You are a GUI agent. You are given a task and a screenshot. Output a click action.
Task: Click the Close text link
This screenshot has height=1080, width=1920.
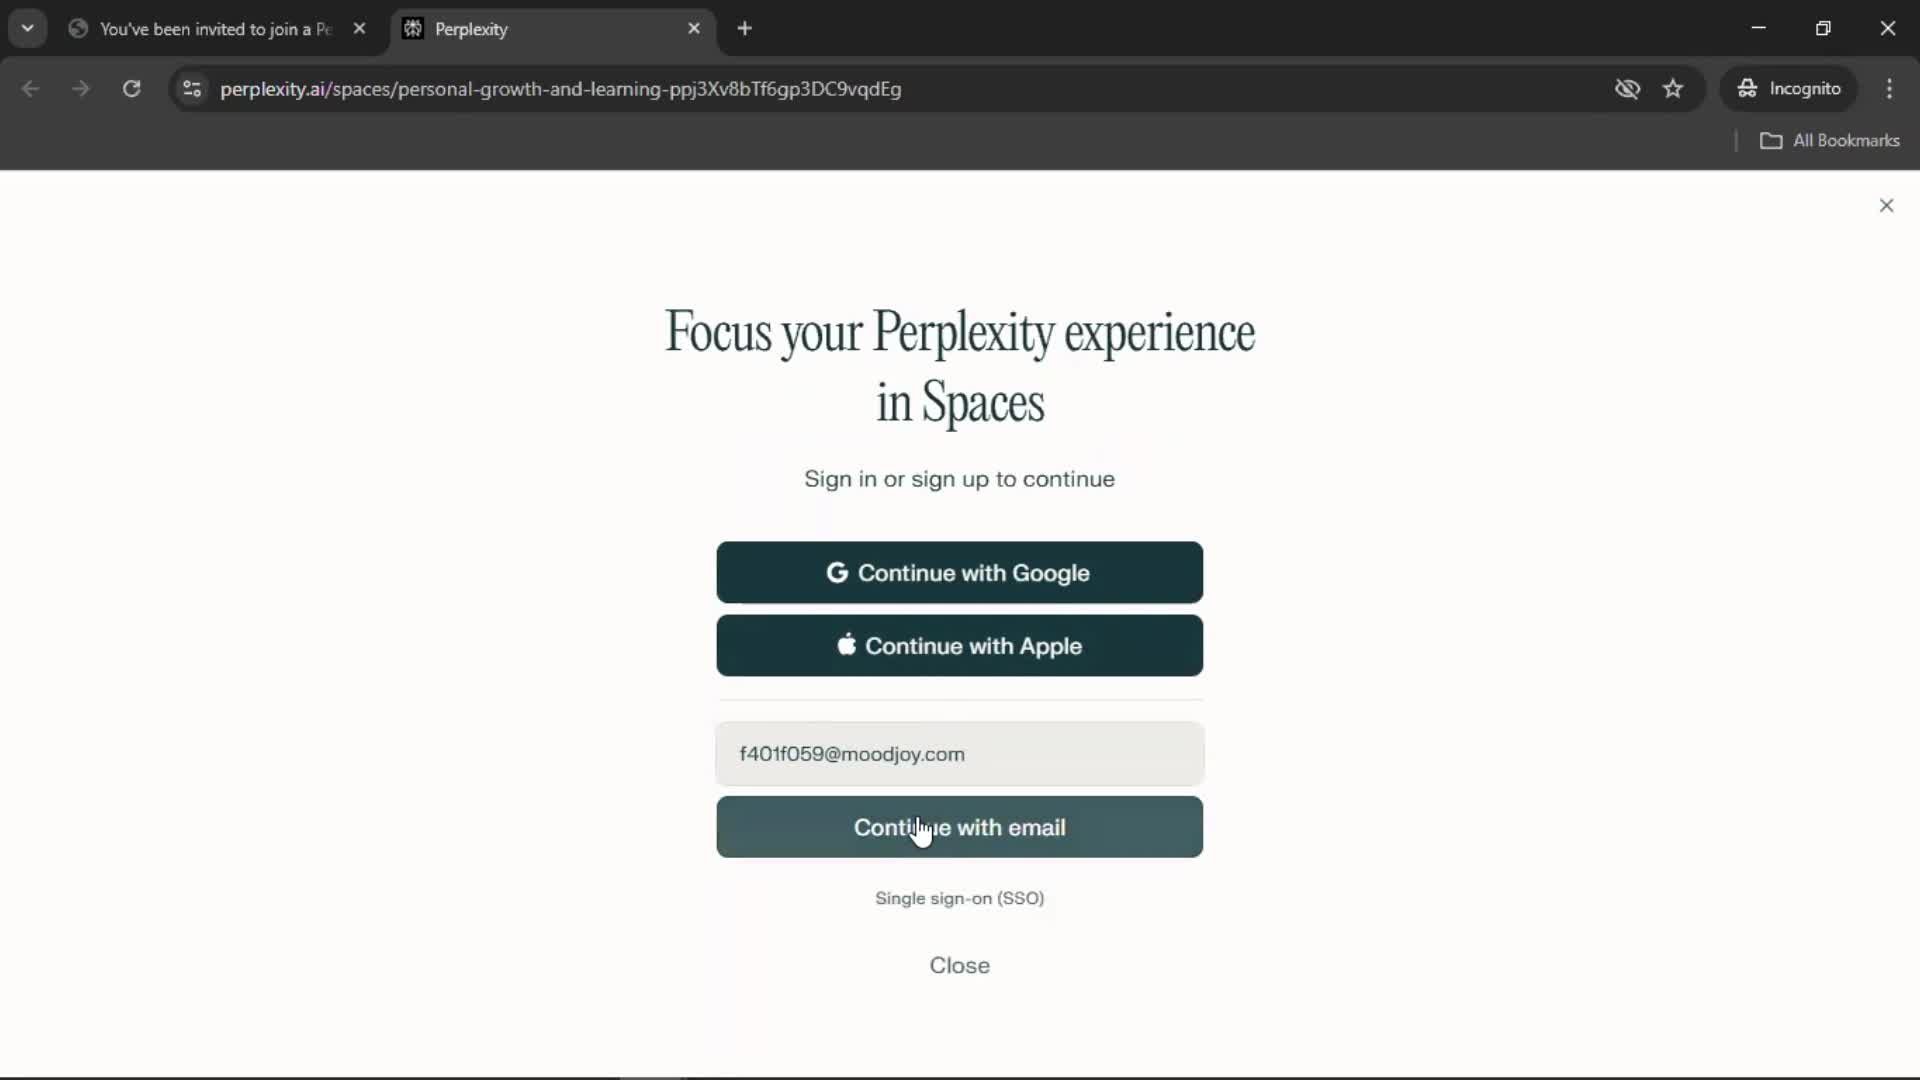959,966
